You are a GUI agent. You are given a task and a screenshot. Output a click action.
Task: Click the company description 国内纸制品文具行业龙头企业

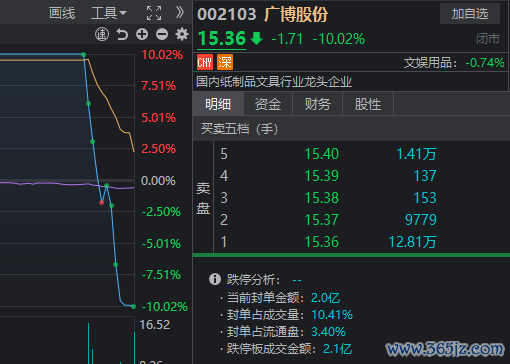pyautogui.click(x=274, y=82)
